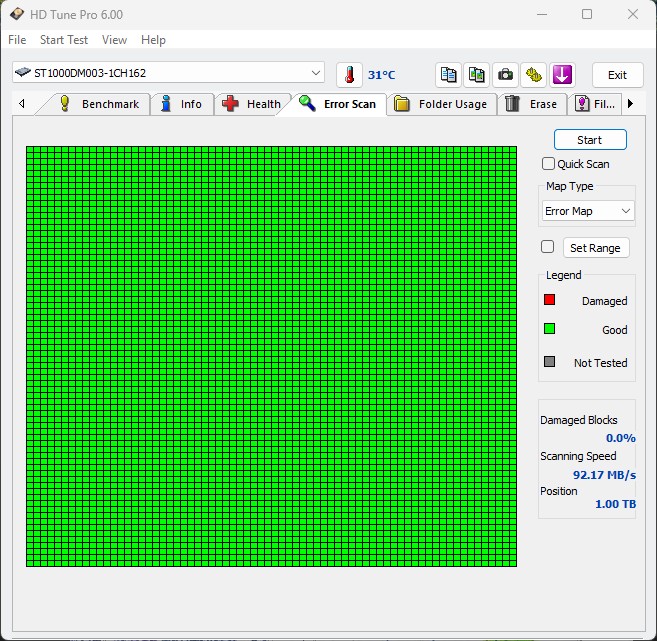The width and height of the screenshot is (657, 641).
Task: Click the Set Range button
Action: click(x=595, y=248)
